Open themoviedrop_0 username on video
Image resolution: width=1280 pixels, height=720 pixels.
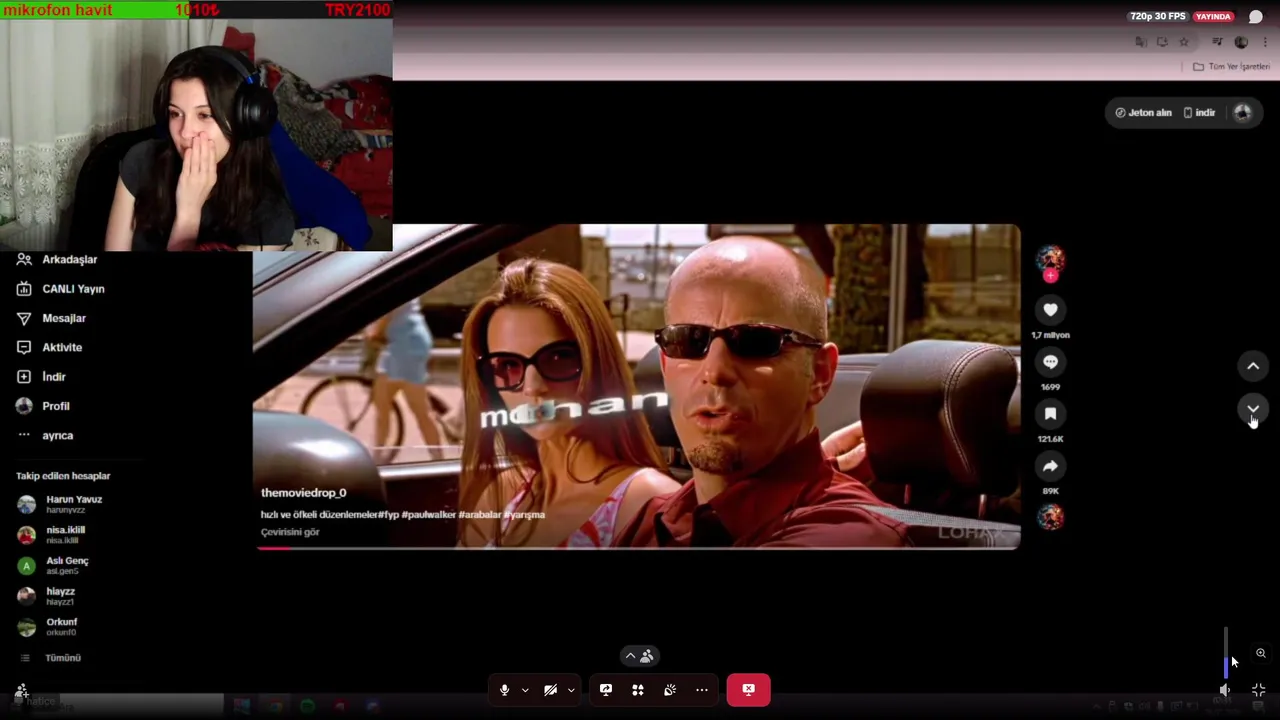coord(303,493)
